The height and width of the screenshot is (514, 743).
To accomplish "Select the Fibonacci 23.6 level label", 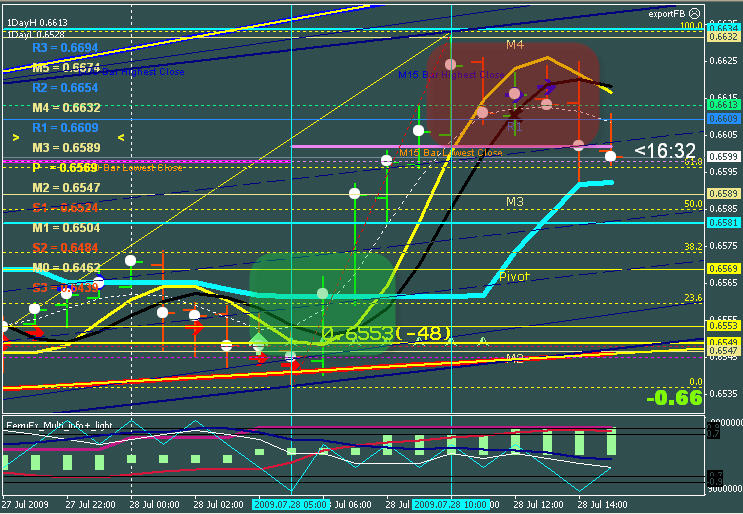I will [x=693, y=298].
